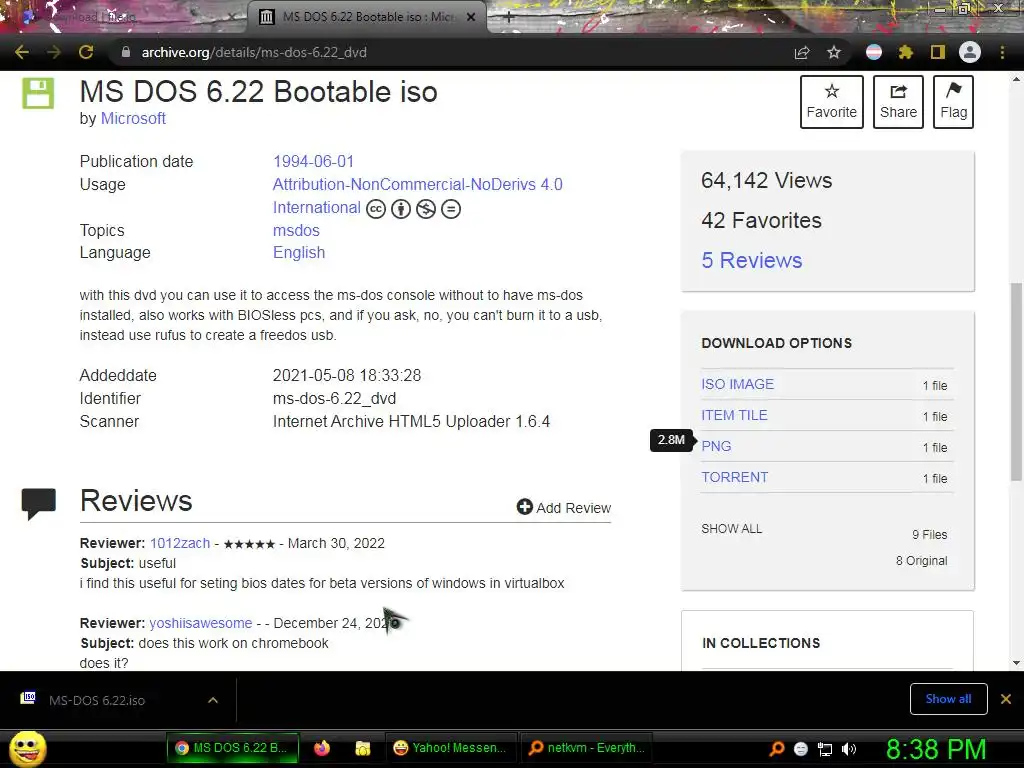Download the TORRENT file
Image resolution: width=1024 pixels, height=768 pixels.
pos(735,477)
